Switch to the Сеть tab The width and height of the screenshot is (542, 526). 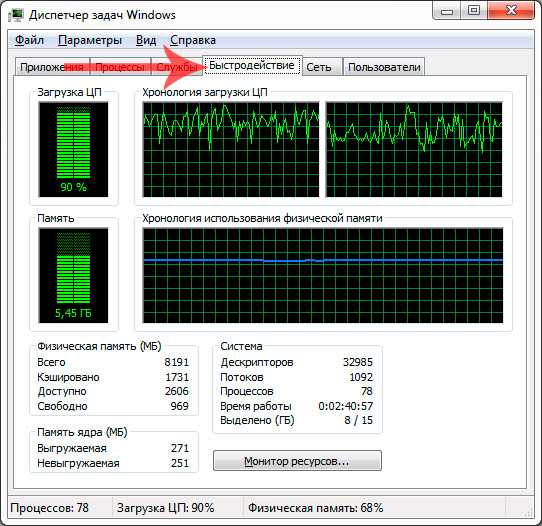pos(319,67)
